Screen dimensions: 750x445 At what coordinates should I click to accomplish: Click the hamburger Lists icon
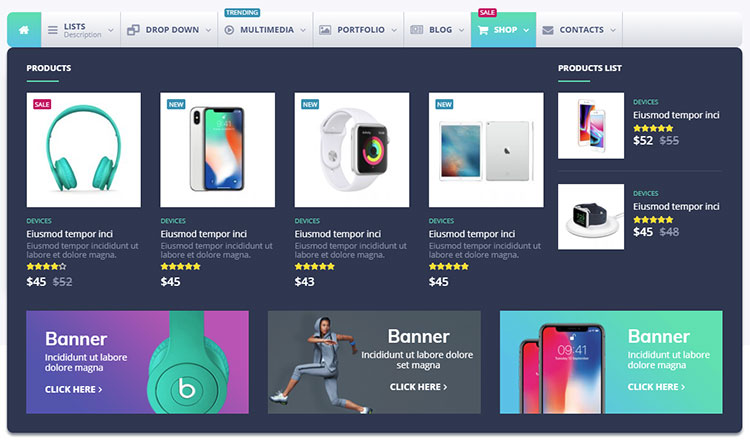pos(53,30)
